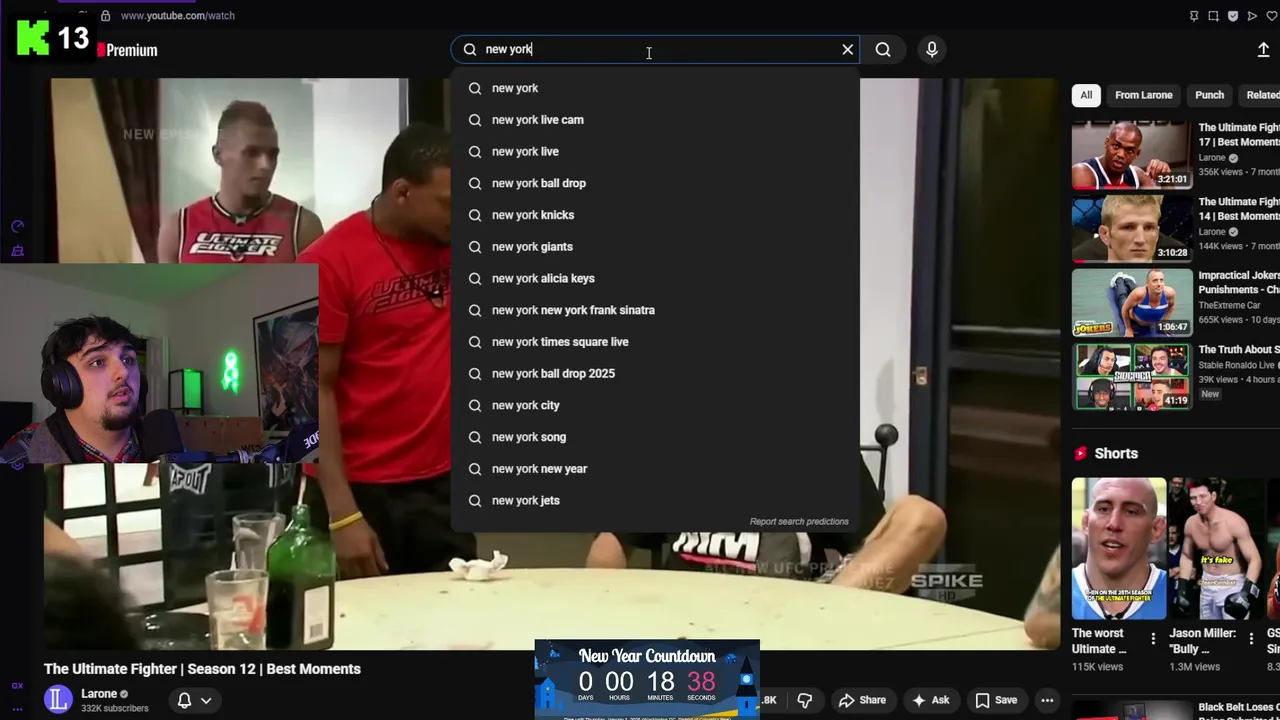This screenshot has width=1280, height=720.
Task: Select the 'new york city' suggestion
Action: click(x=655, y=405)
